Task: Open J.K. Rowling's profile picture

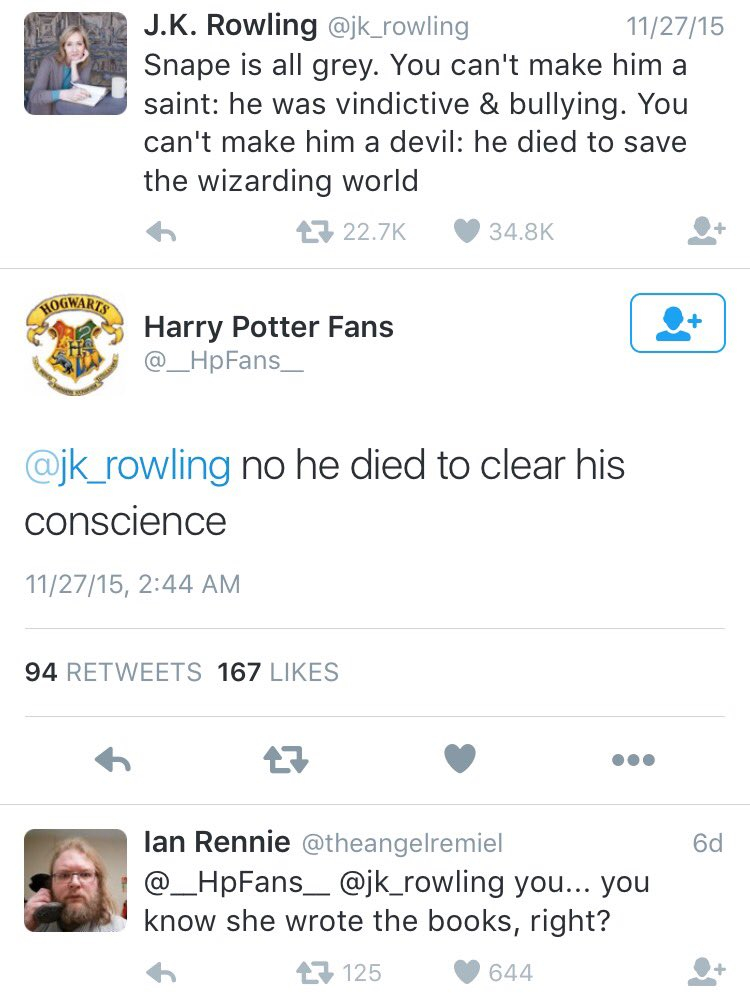Action: [x=75, y=64]
